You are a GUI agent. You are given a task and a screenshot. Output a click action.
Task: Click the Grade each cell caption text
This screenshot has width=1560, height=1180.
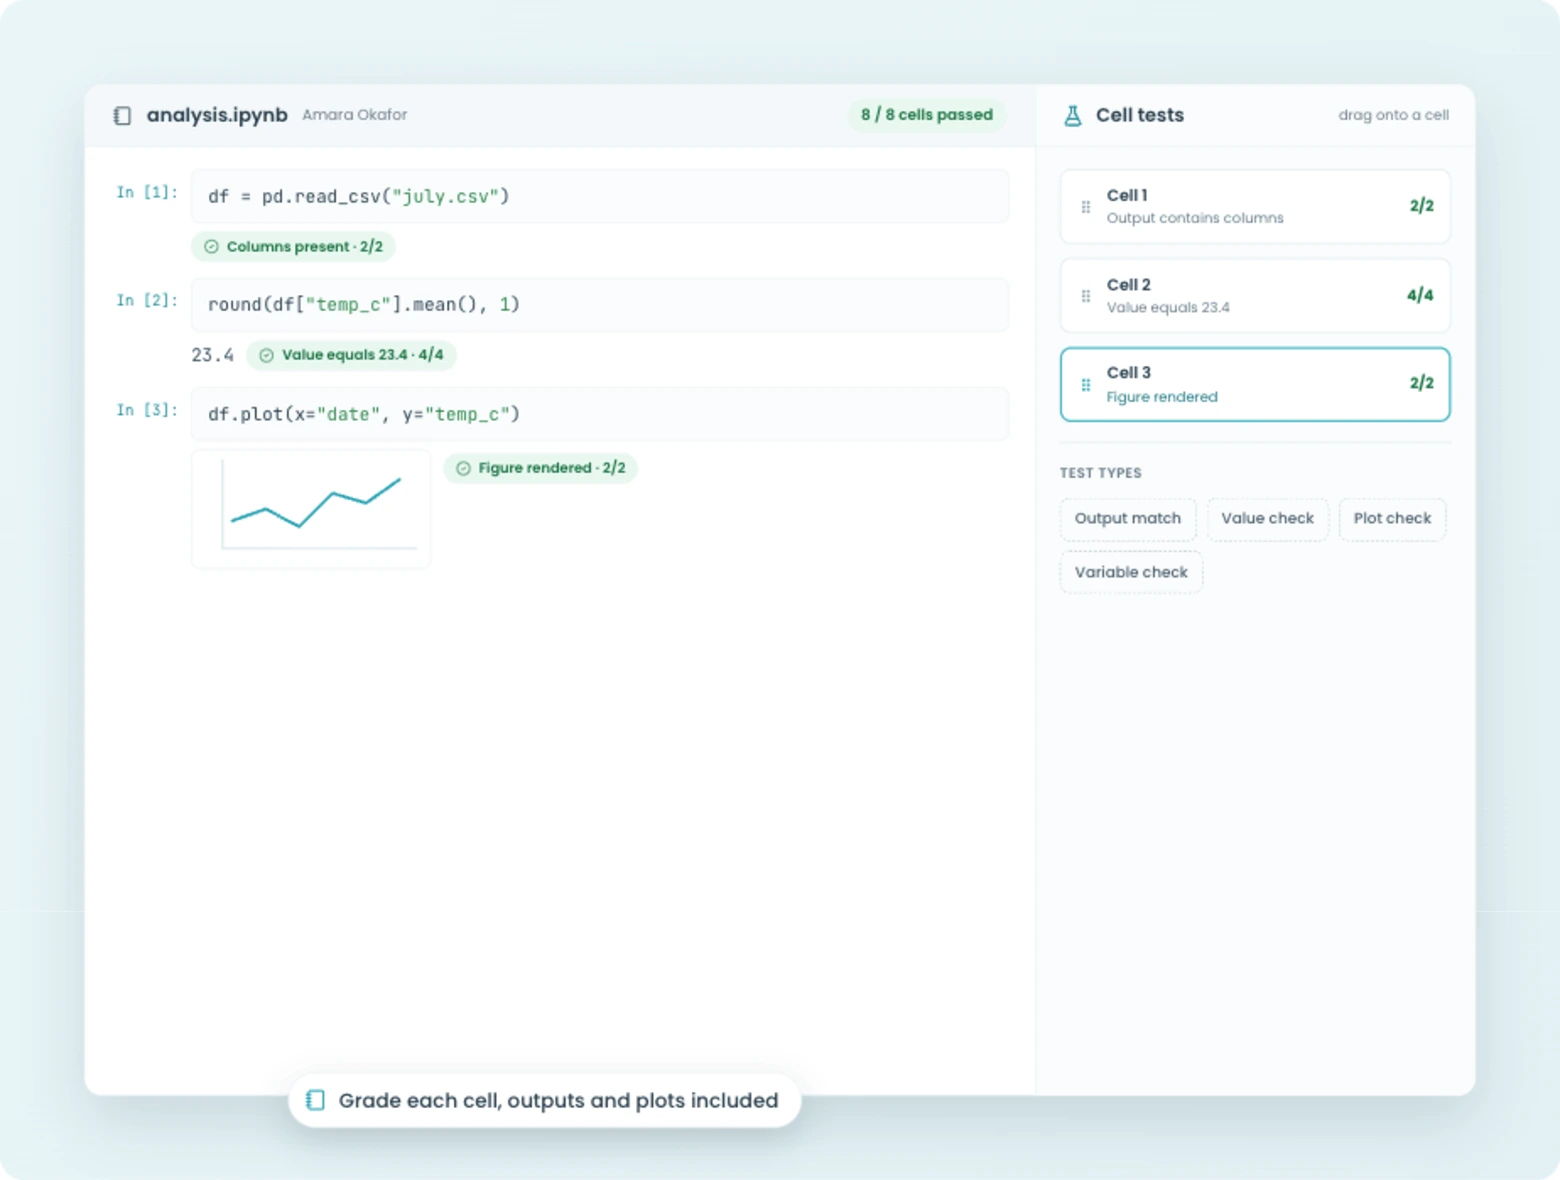tap(558, 1100)
